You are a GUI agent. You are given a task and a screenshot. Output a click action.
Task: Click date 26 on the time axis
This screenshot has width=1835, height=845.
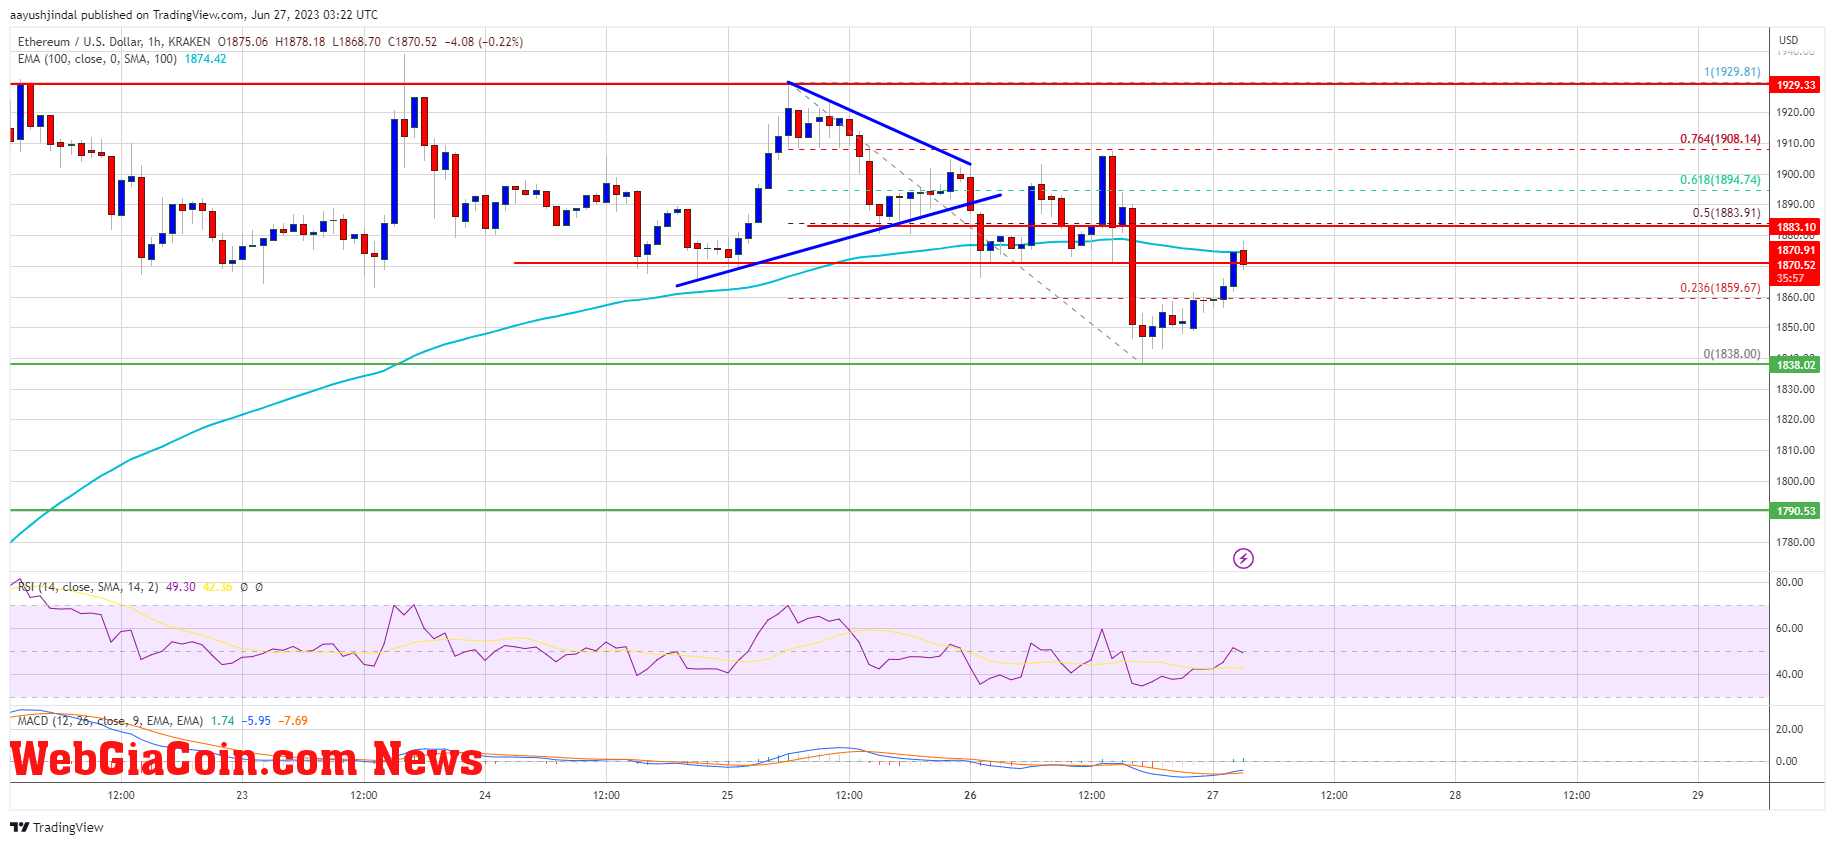click(970, 795)
